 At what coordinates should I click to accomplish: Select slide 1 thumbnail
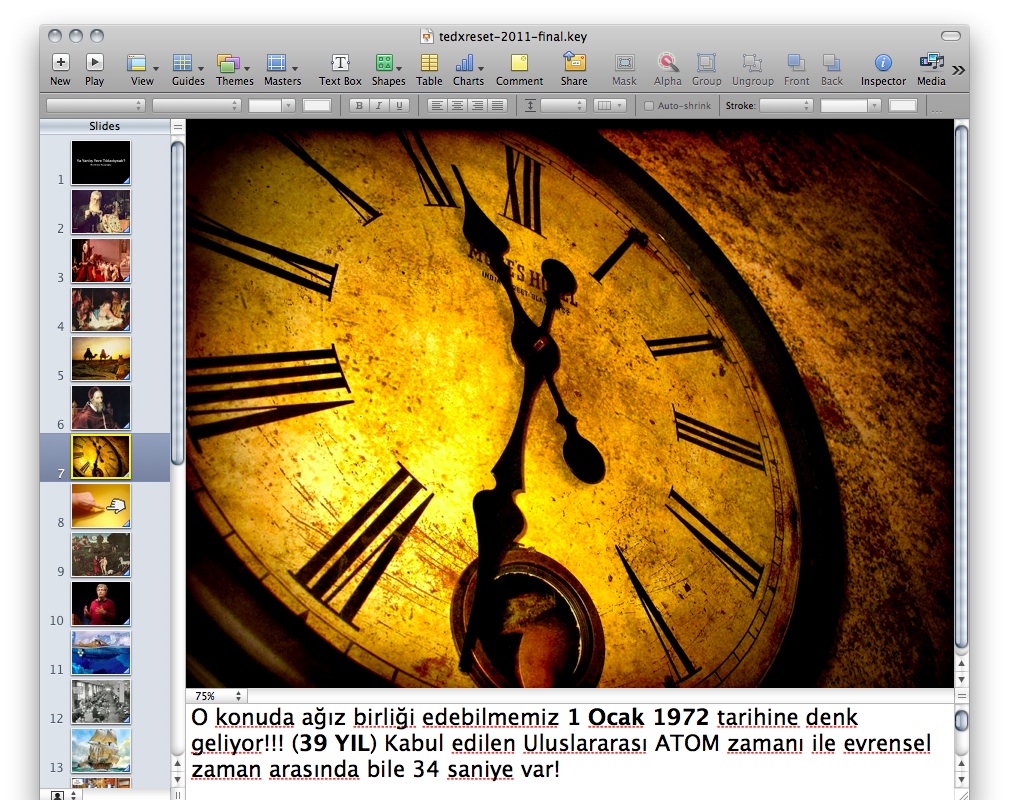(101, 162)
